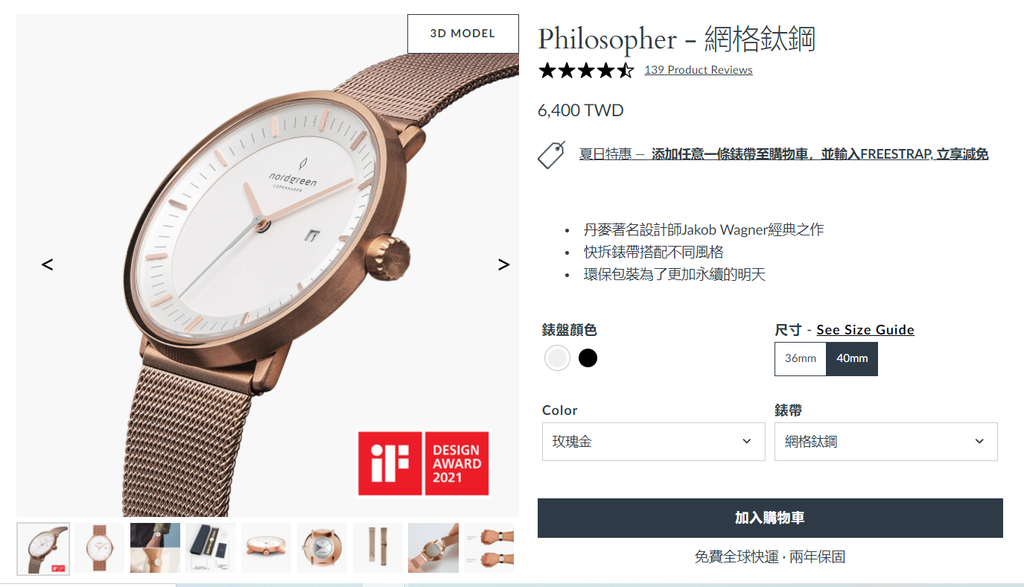View the watch case back thumbnail
The width and height of the screenshot is (1024, 587).
pos(322,548)
